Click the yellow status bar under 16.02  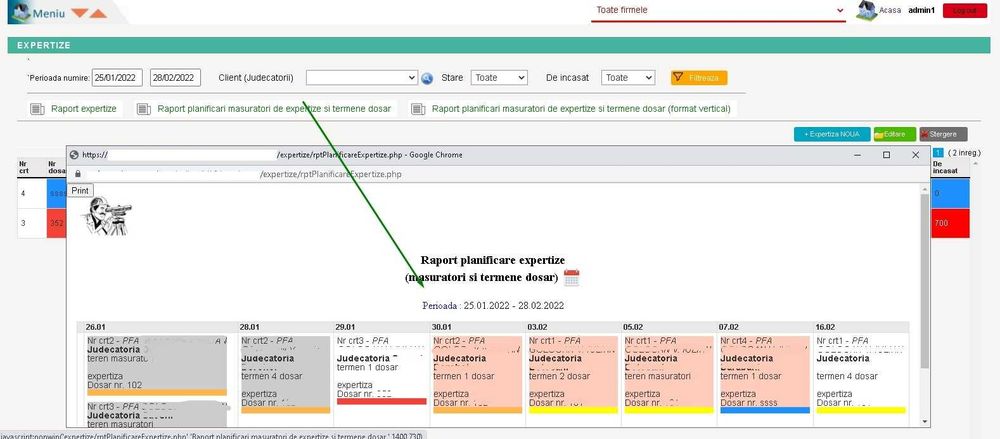[x=861, y=410]
